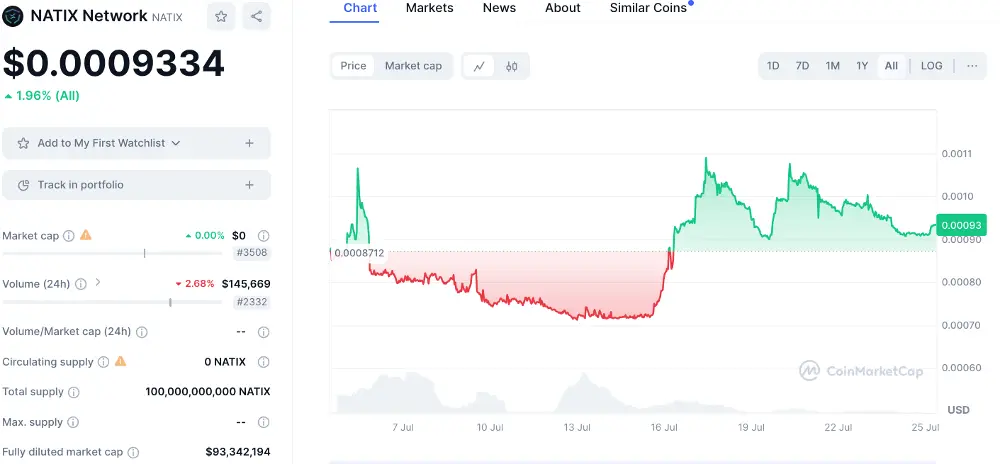Viewport: 1000px width, 464px height.
Task: Select the Price chart toggle
Action: pos(353,66)
